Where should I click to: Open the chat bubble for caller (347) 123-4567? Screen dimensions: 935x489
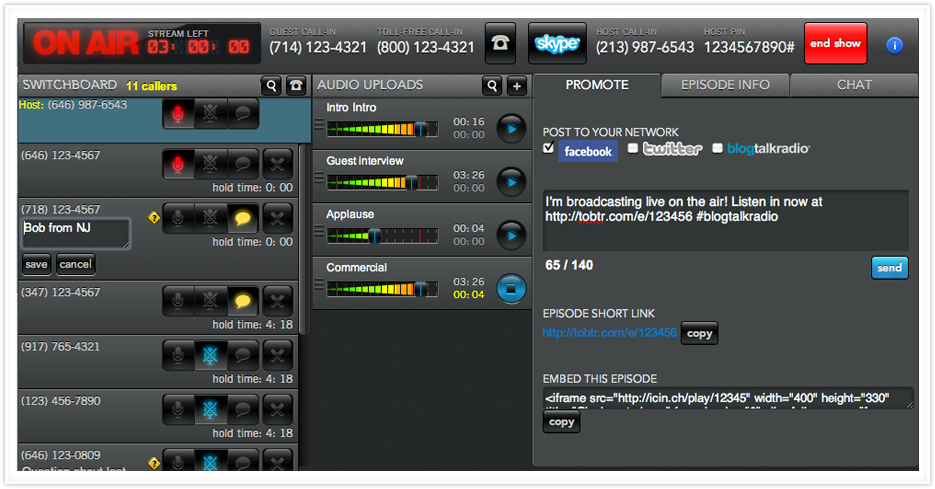pyautogui.click(x=243, y=300)
